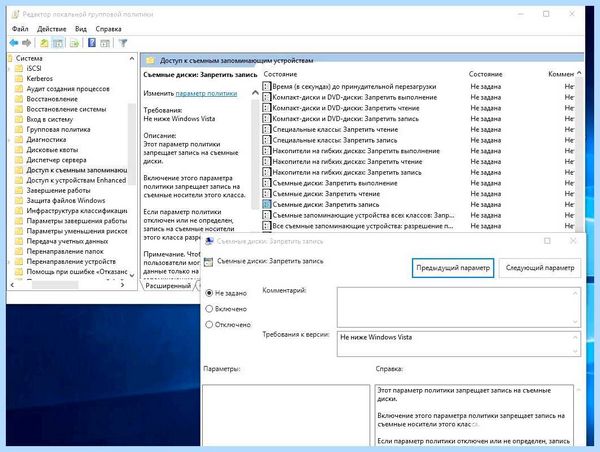Click policy icon for Компакт-диски: Запретить выполнение

267,97
